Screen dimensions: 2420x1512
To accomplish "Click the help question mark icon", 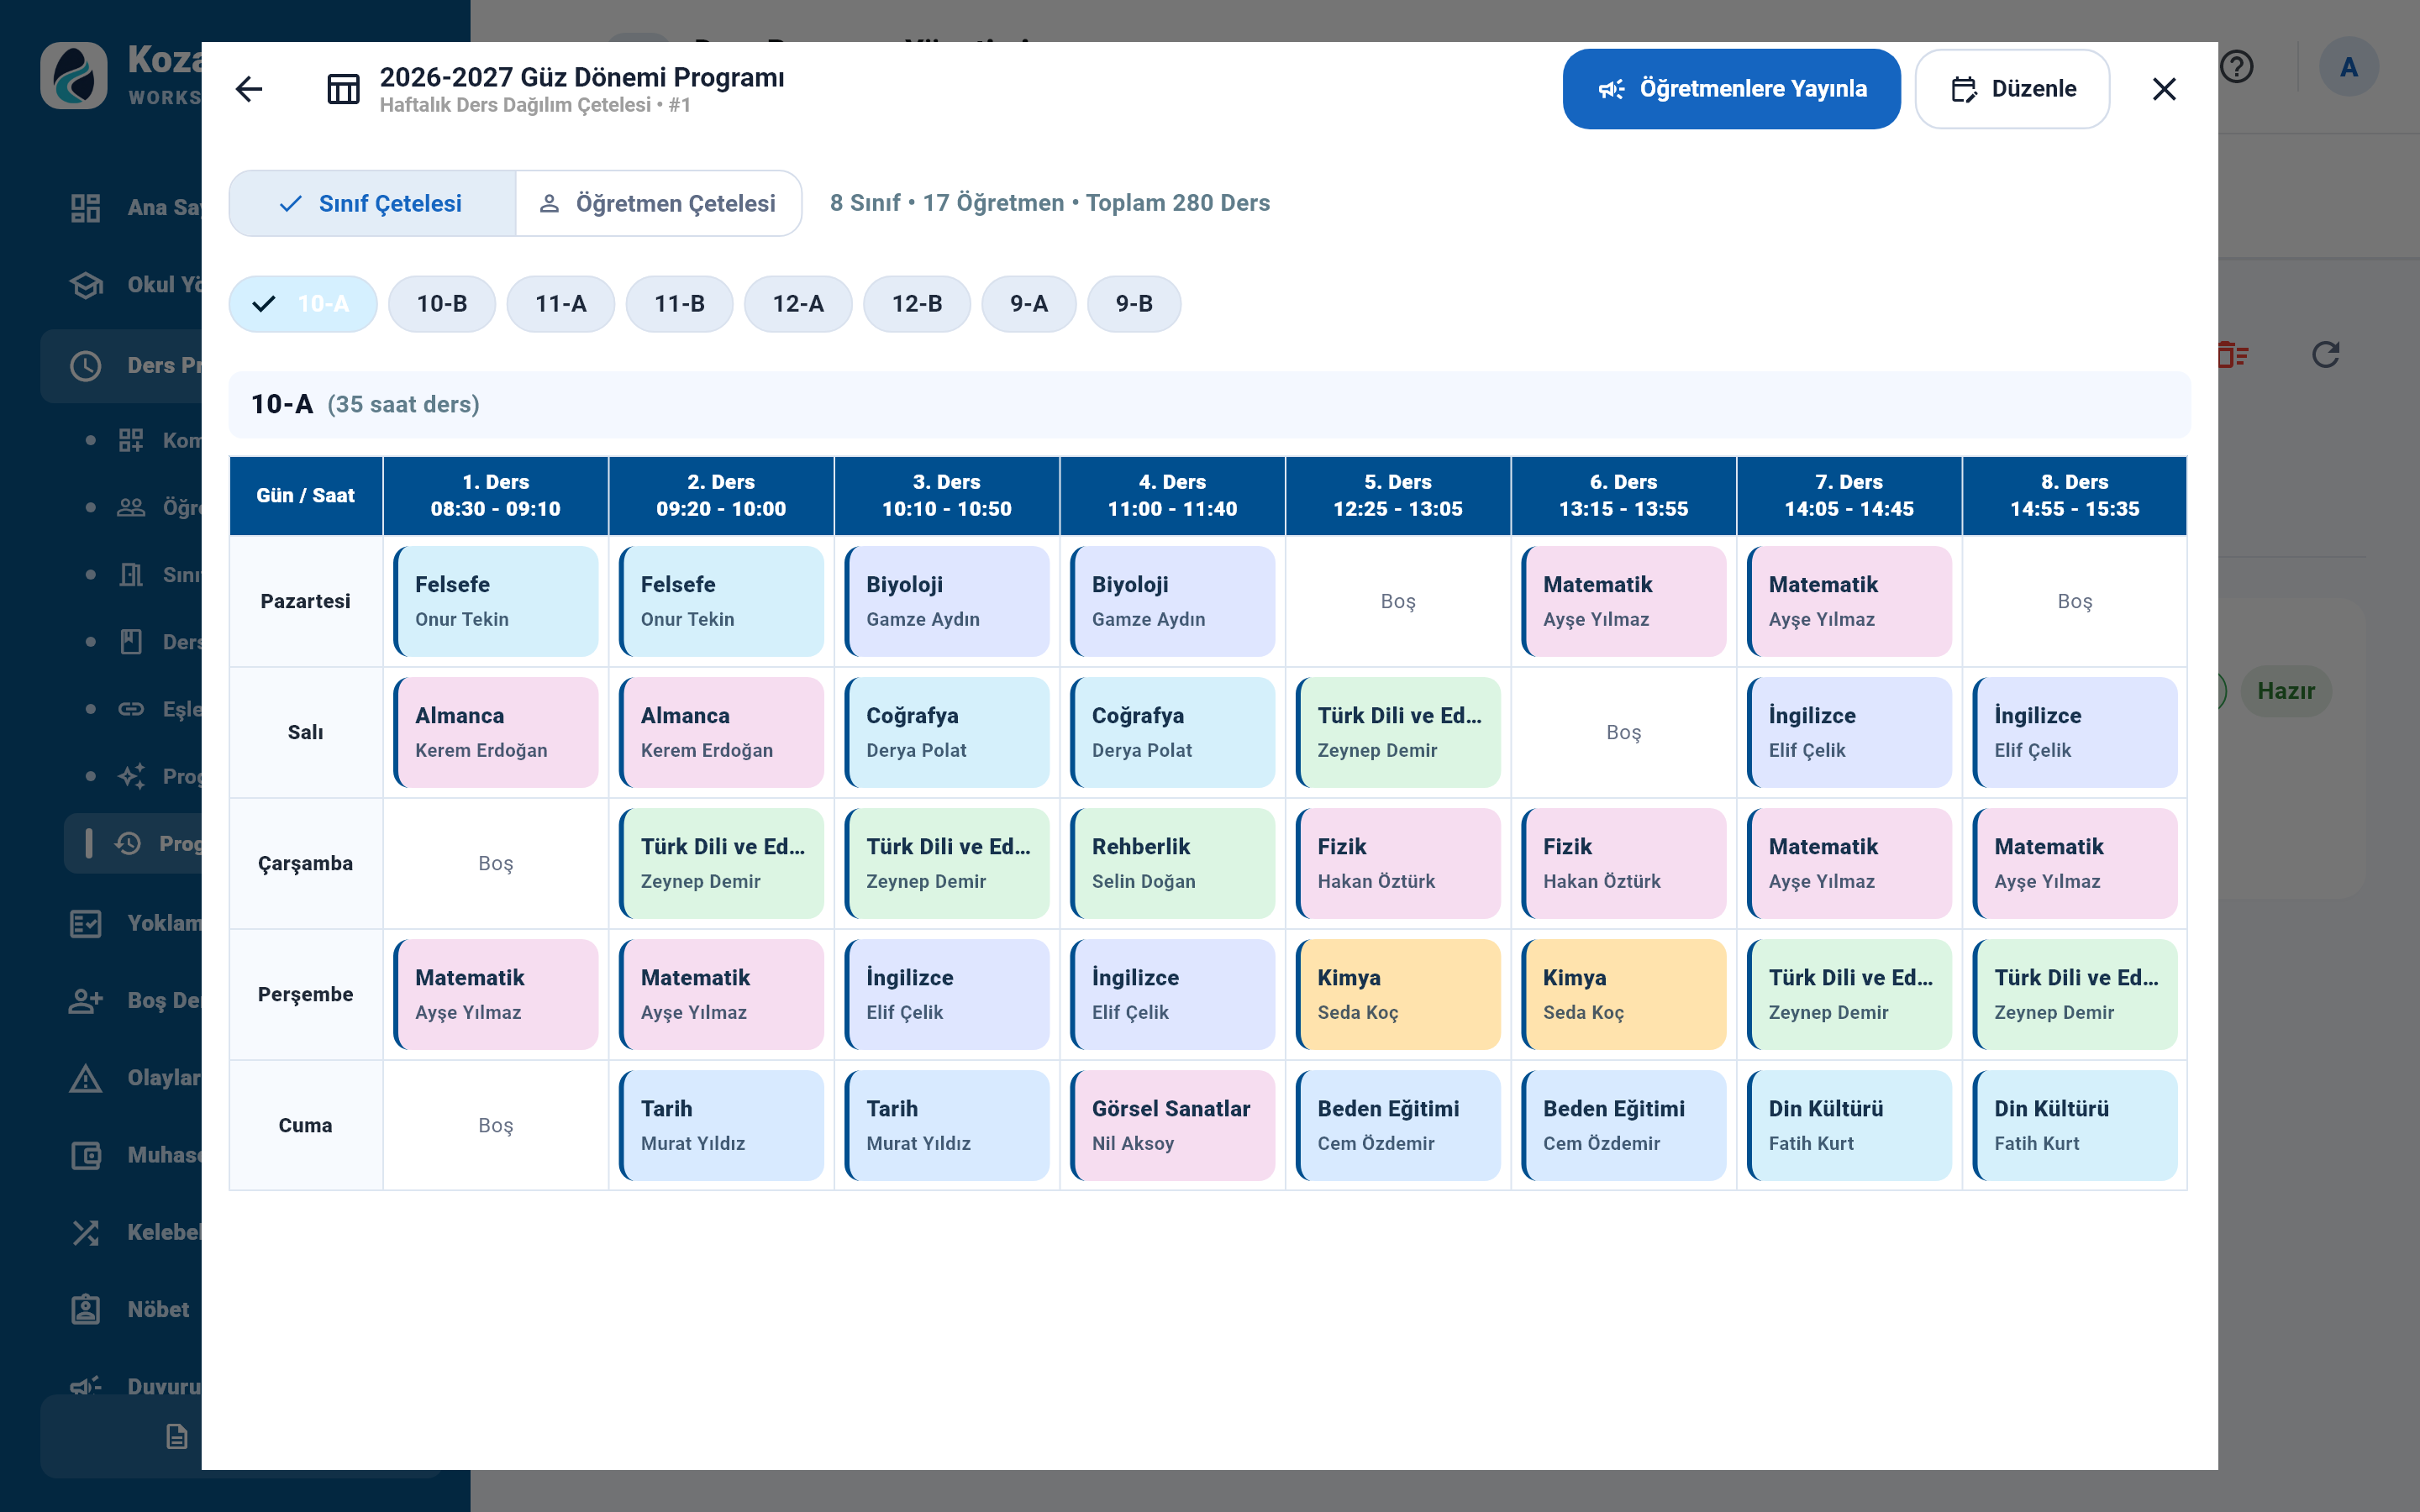I will 2237,67.
